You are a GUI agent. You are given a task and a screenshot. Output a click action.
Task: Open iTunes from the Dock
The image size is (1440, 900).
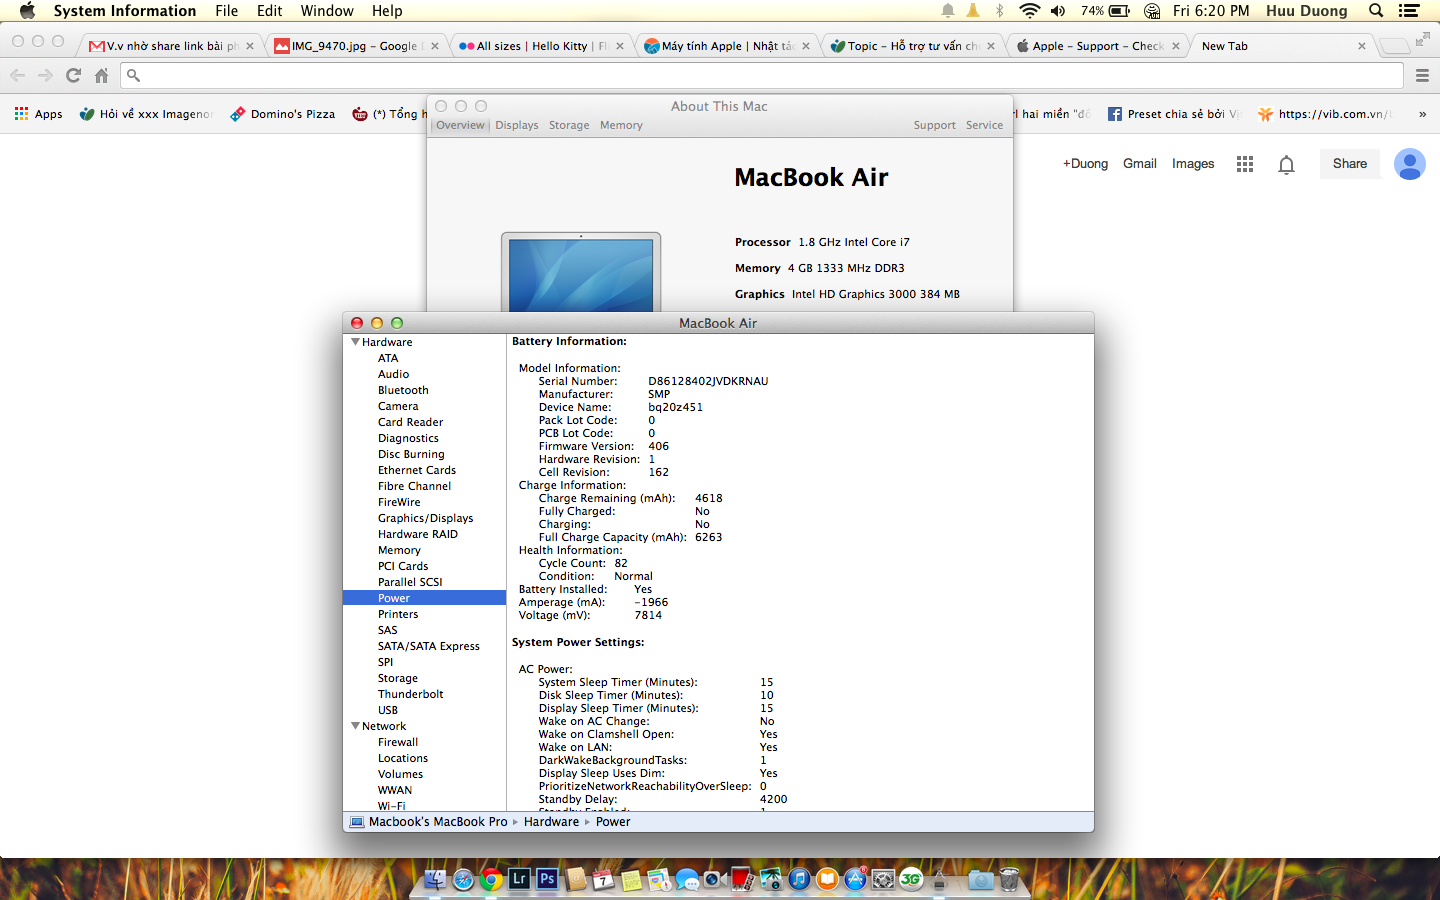799,879
